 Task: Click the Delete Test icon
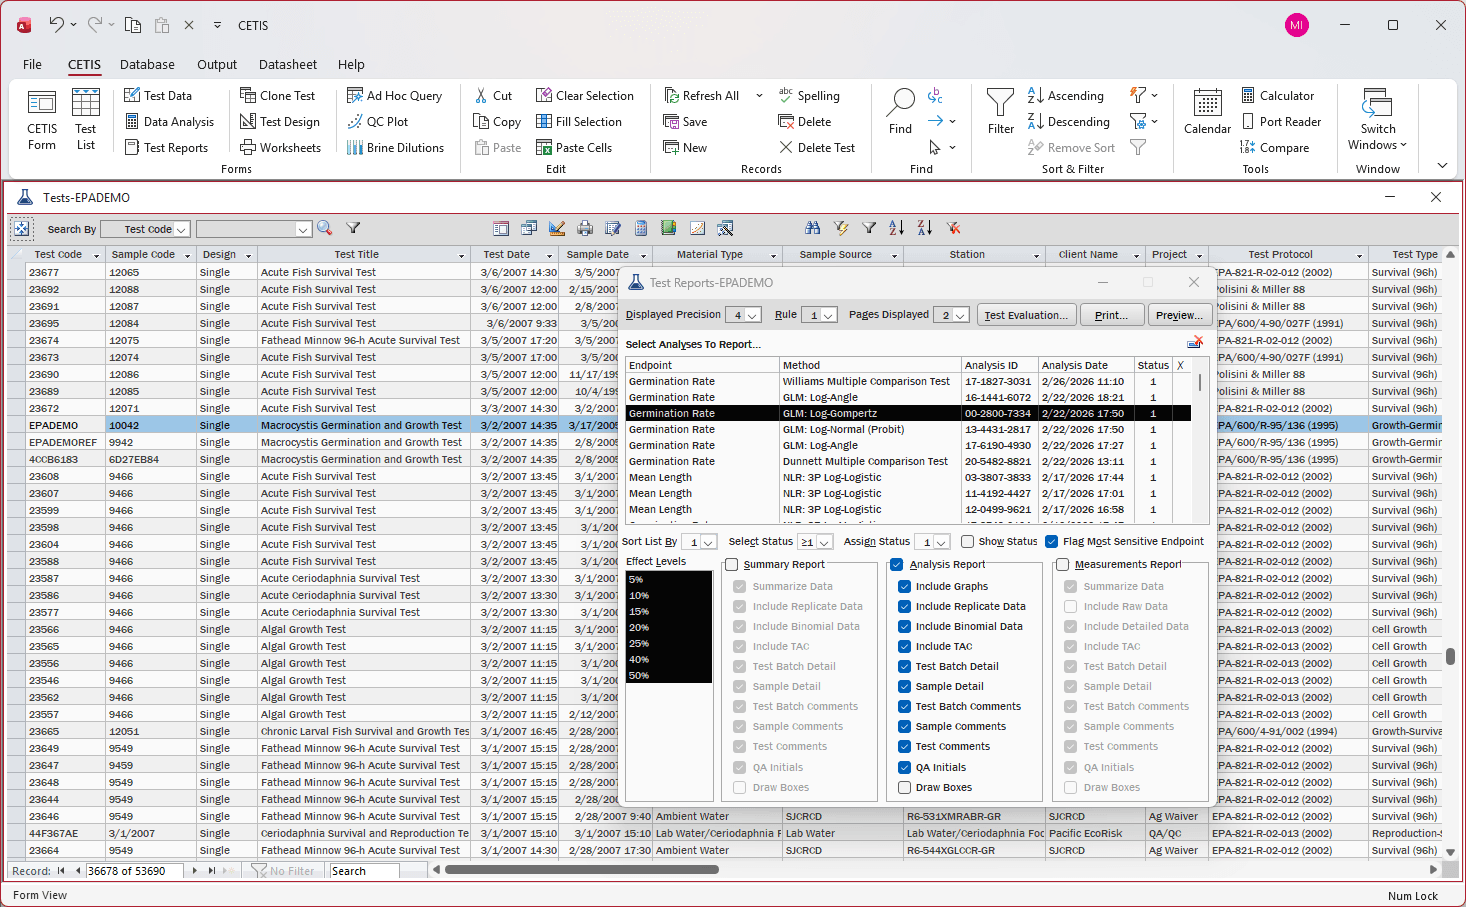786,148
